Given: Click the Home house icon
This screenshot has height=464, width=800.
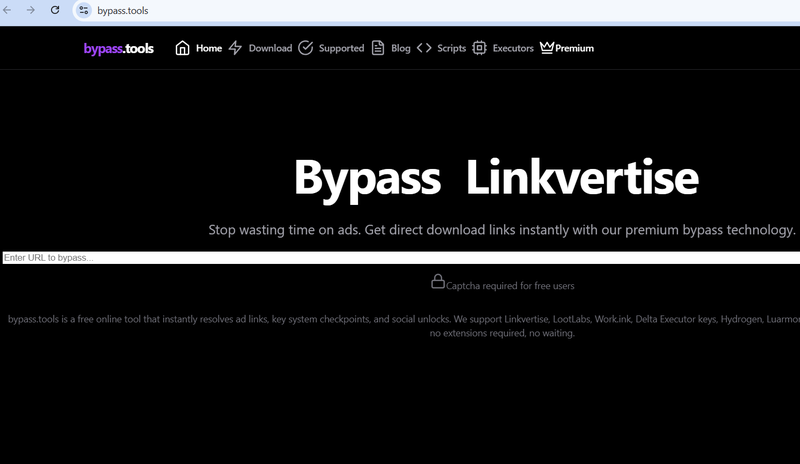Looking at the screenshot, I should pyautogui.click(x=182, y=48).
